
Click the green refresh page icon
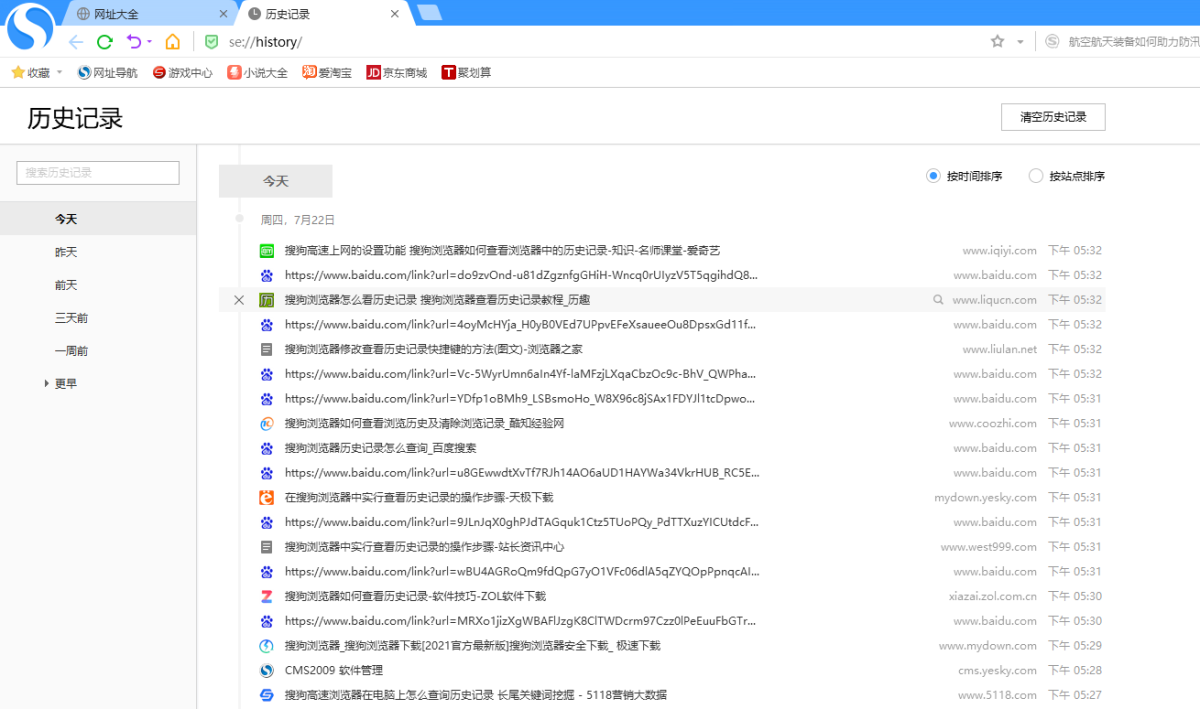click(x=104, y=42)
